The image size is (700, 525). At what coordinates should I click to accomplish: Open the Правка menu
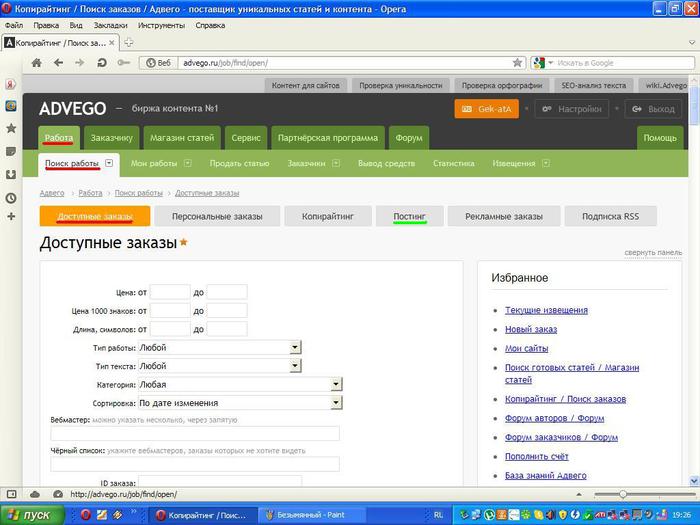[x=46, y=25]
